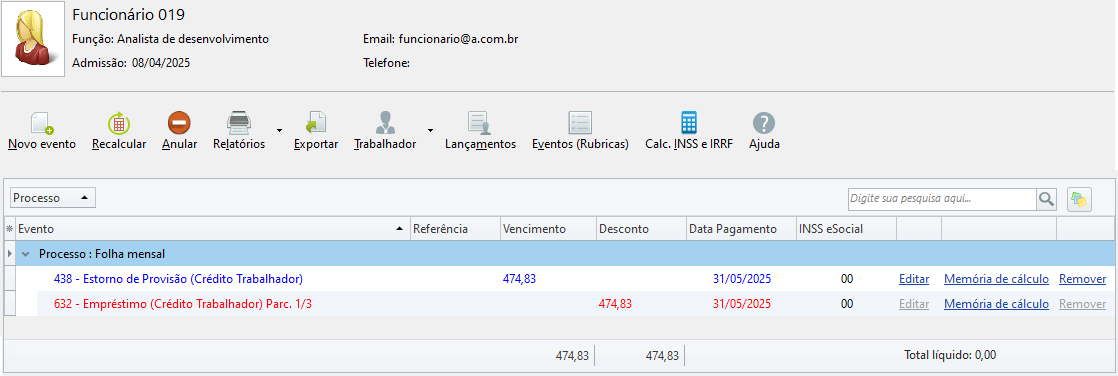Click Funcionário 019 name heading
The width and height of the screenshot is (1118, 376).
[128, 15]
